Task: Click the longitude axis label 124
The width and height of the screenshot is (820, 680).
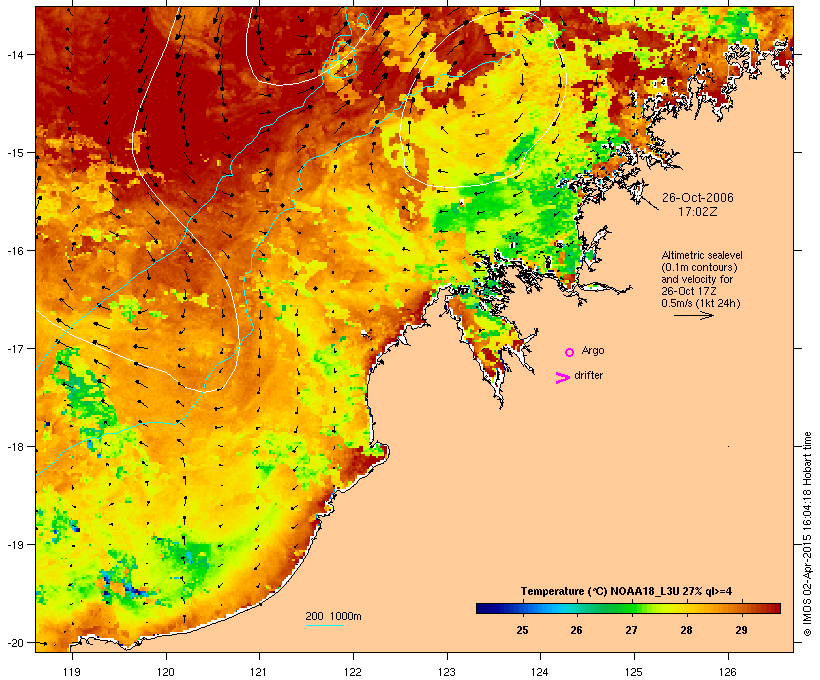Action: click(540, 672)
